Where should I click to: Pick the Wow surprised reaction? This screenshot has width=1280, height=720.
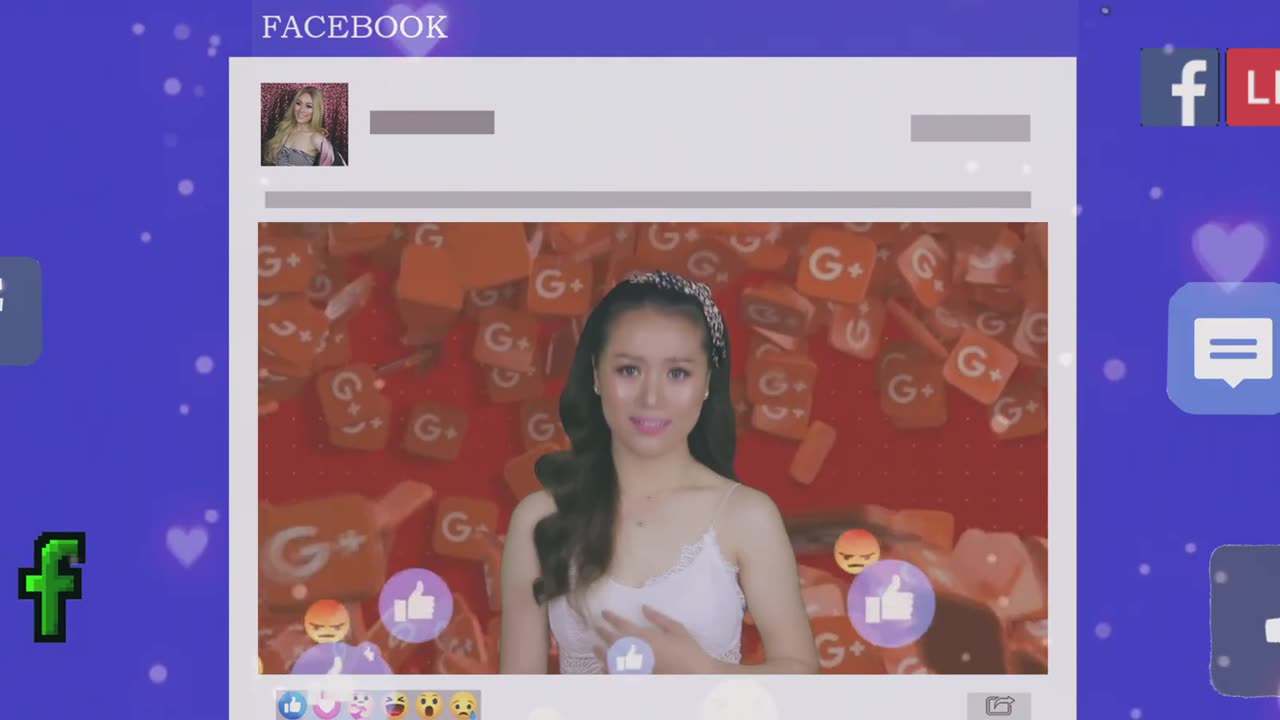[x=429, y=706]
